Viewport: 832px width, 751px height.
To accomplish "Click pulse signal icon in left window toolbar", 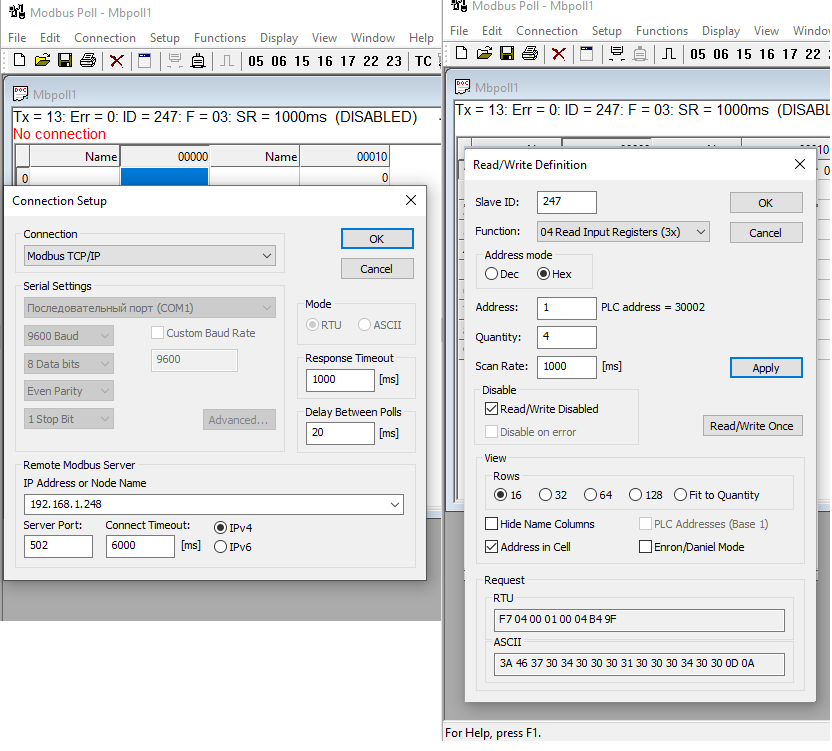I will pos(227,61).
